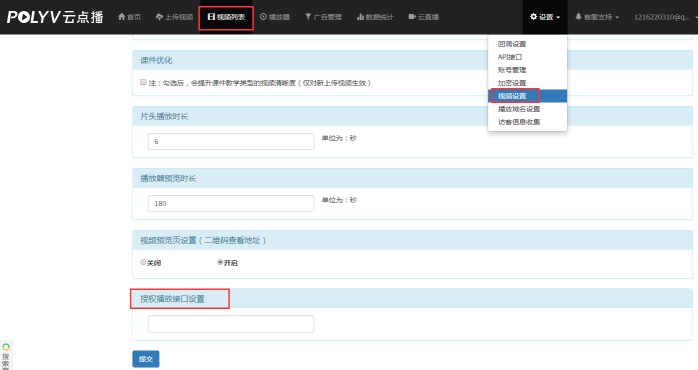
Task: Enable the 课件优化 checkbox
Action: (x=143, y=82)
